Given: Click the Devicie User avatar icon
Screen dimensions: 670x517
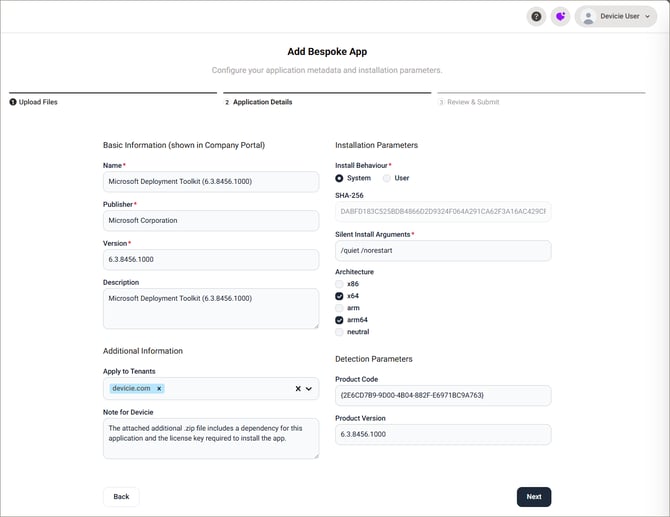Looking at the screenshot, I should point(588,16).
